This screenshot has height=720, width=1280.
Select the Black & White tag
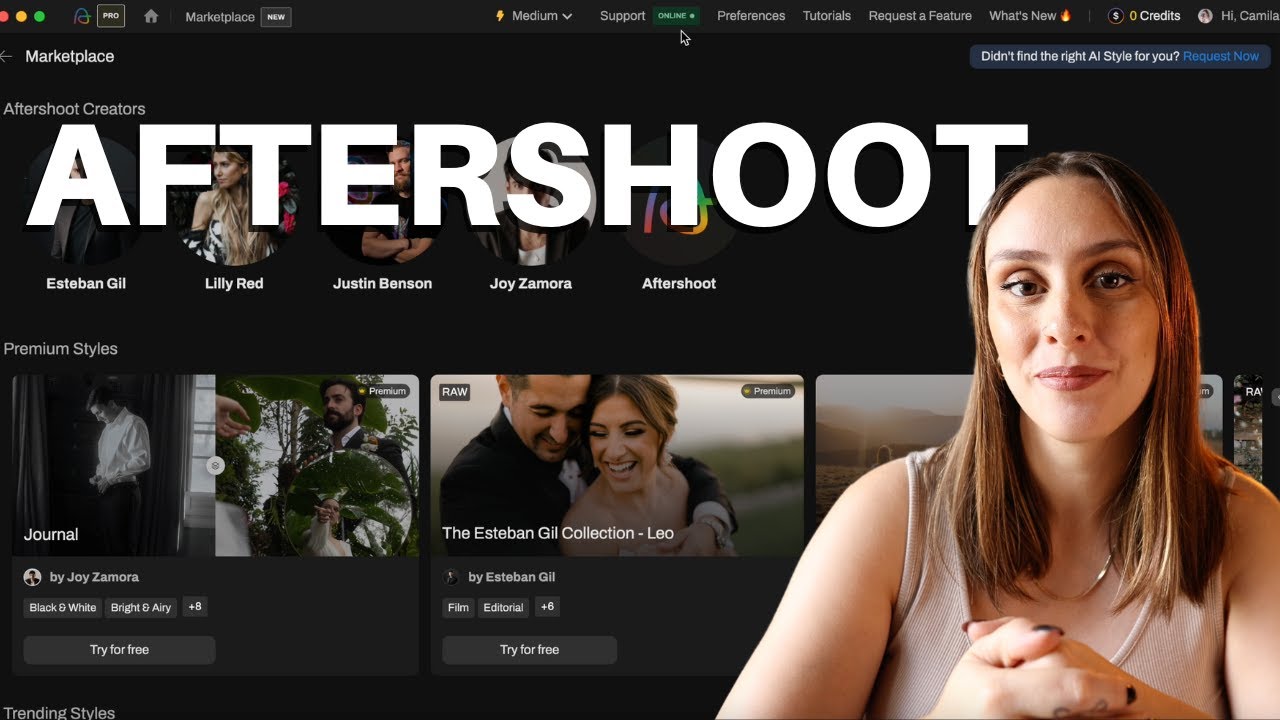tap(63, 607)
